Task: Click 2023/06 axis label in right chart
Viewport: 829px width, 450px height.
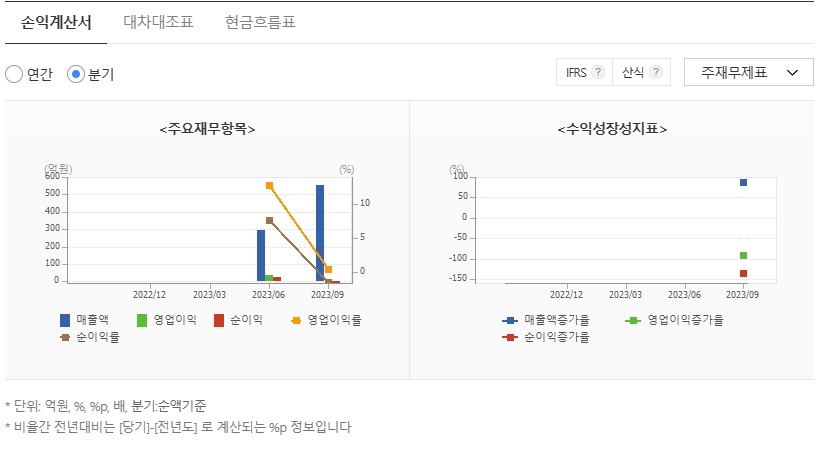Action: [x=684, y=295]
